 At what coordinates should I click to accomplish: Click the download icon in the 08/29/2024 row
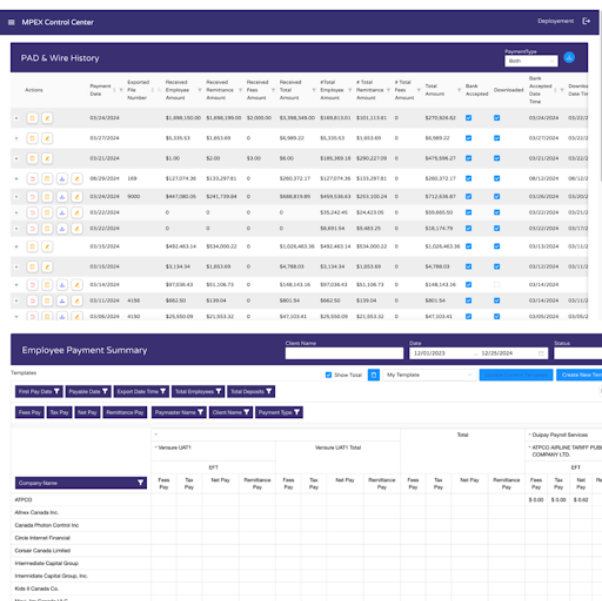(x=62, y=179)
